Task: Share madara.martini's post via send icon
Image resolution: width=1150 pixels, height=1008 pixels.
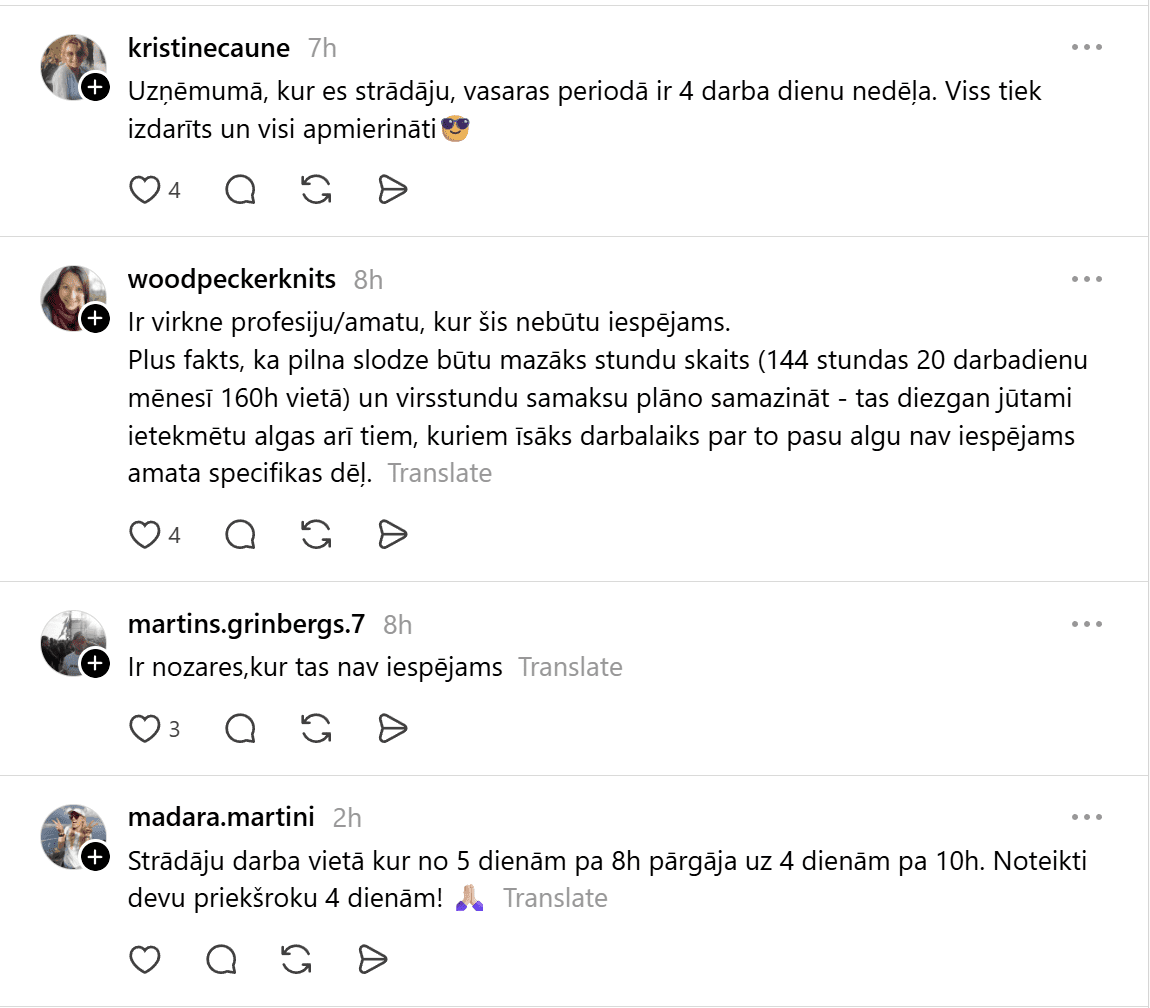Action: pyautogui.click(x=373, y=960)
